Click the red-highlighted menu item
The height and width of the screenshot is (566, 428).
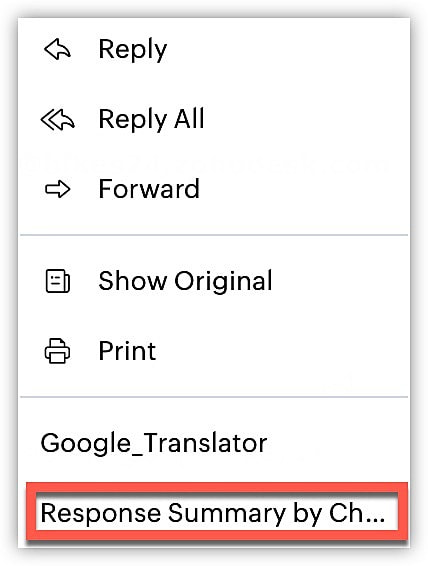[217, 513]
